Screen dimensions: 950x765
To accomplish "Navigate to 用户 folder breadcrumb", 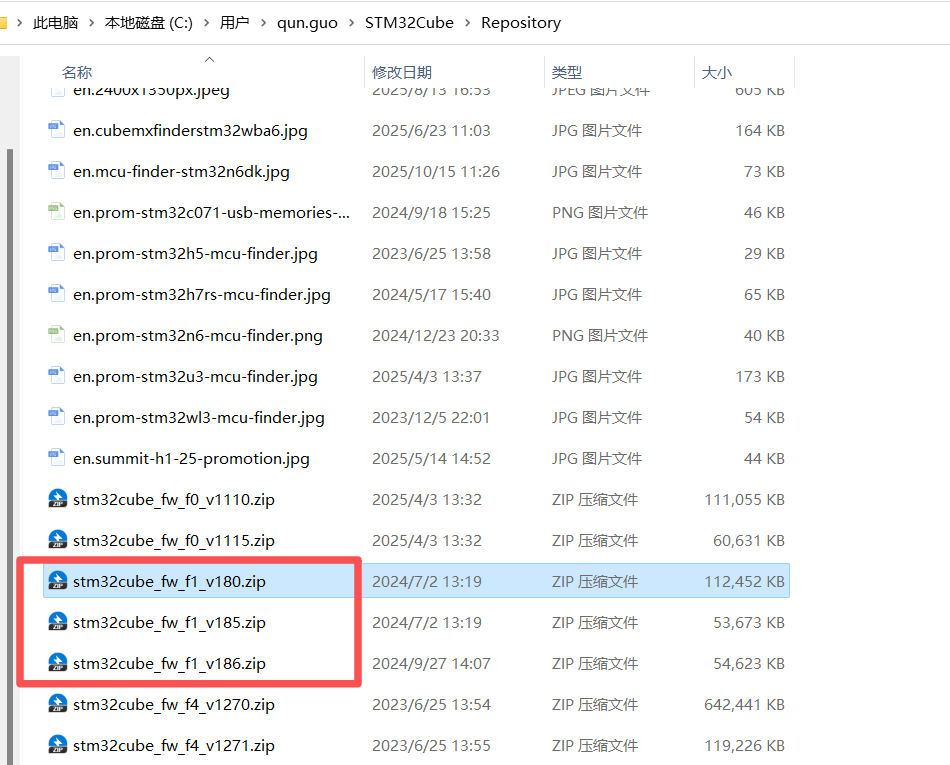I will click(x=234, y=23).
